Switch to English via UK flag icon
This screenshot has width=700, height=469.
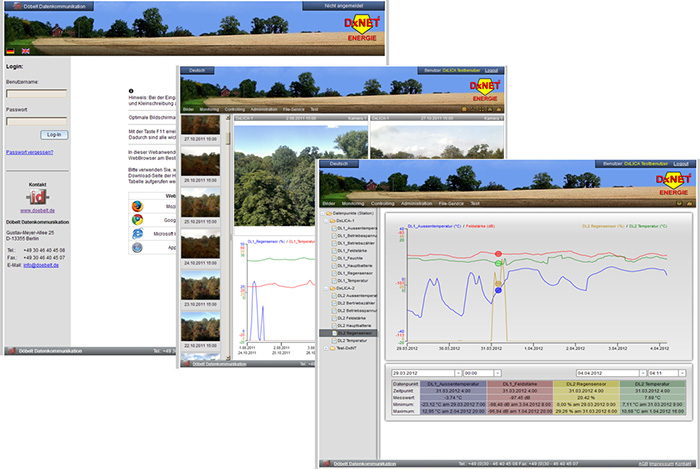tap(25, 51)
